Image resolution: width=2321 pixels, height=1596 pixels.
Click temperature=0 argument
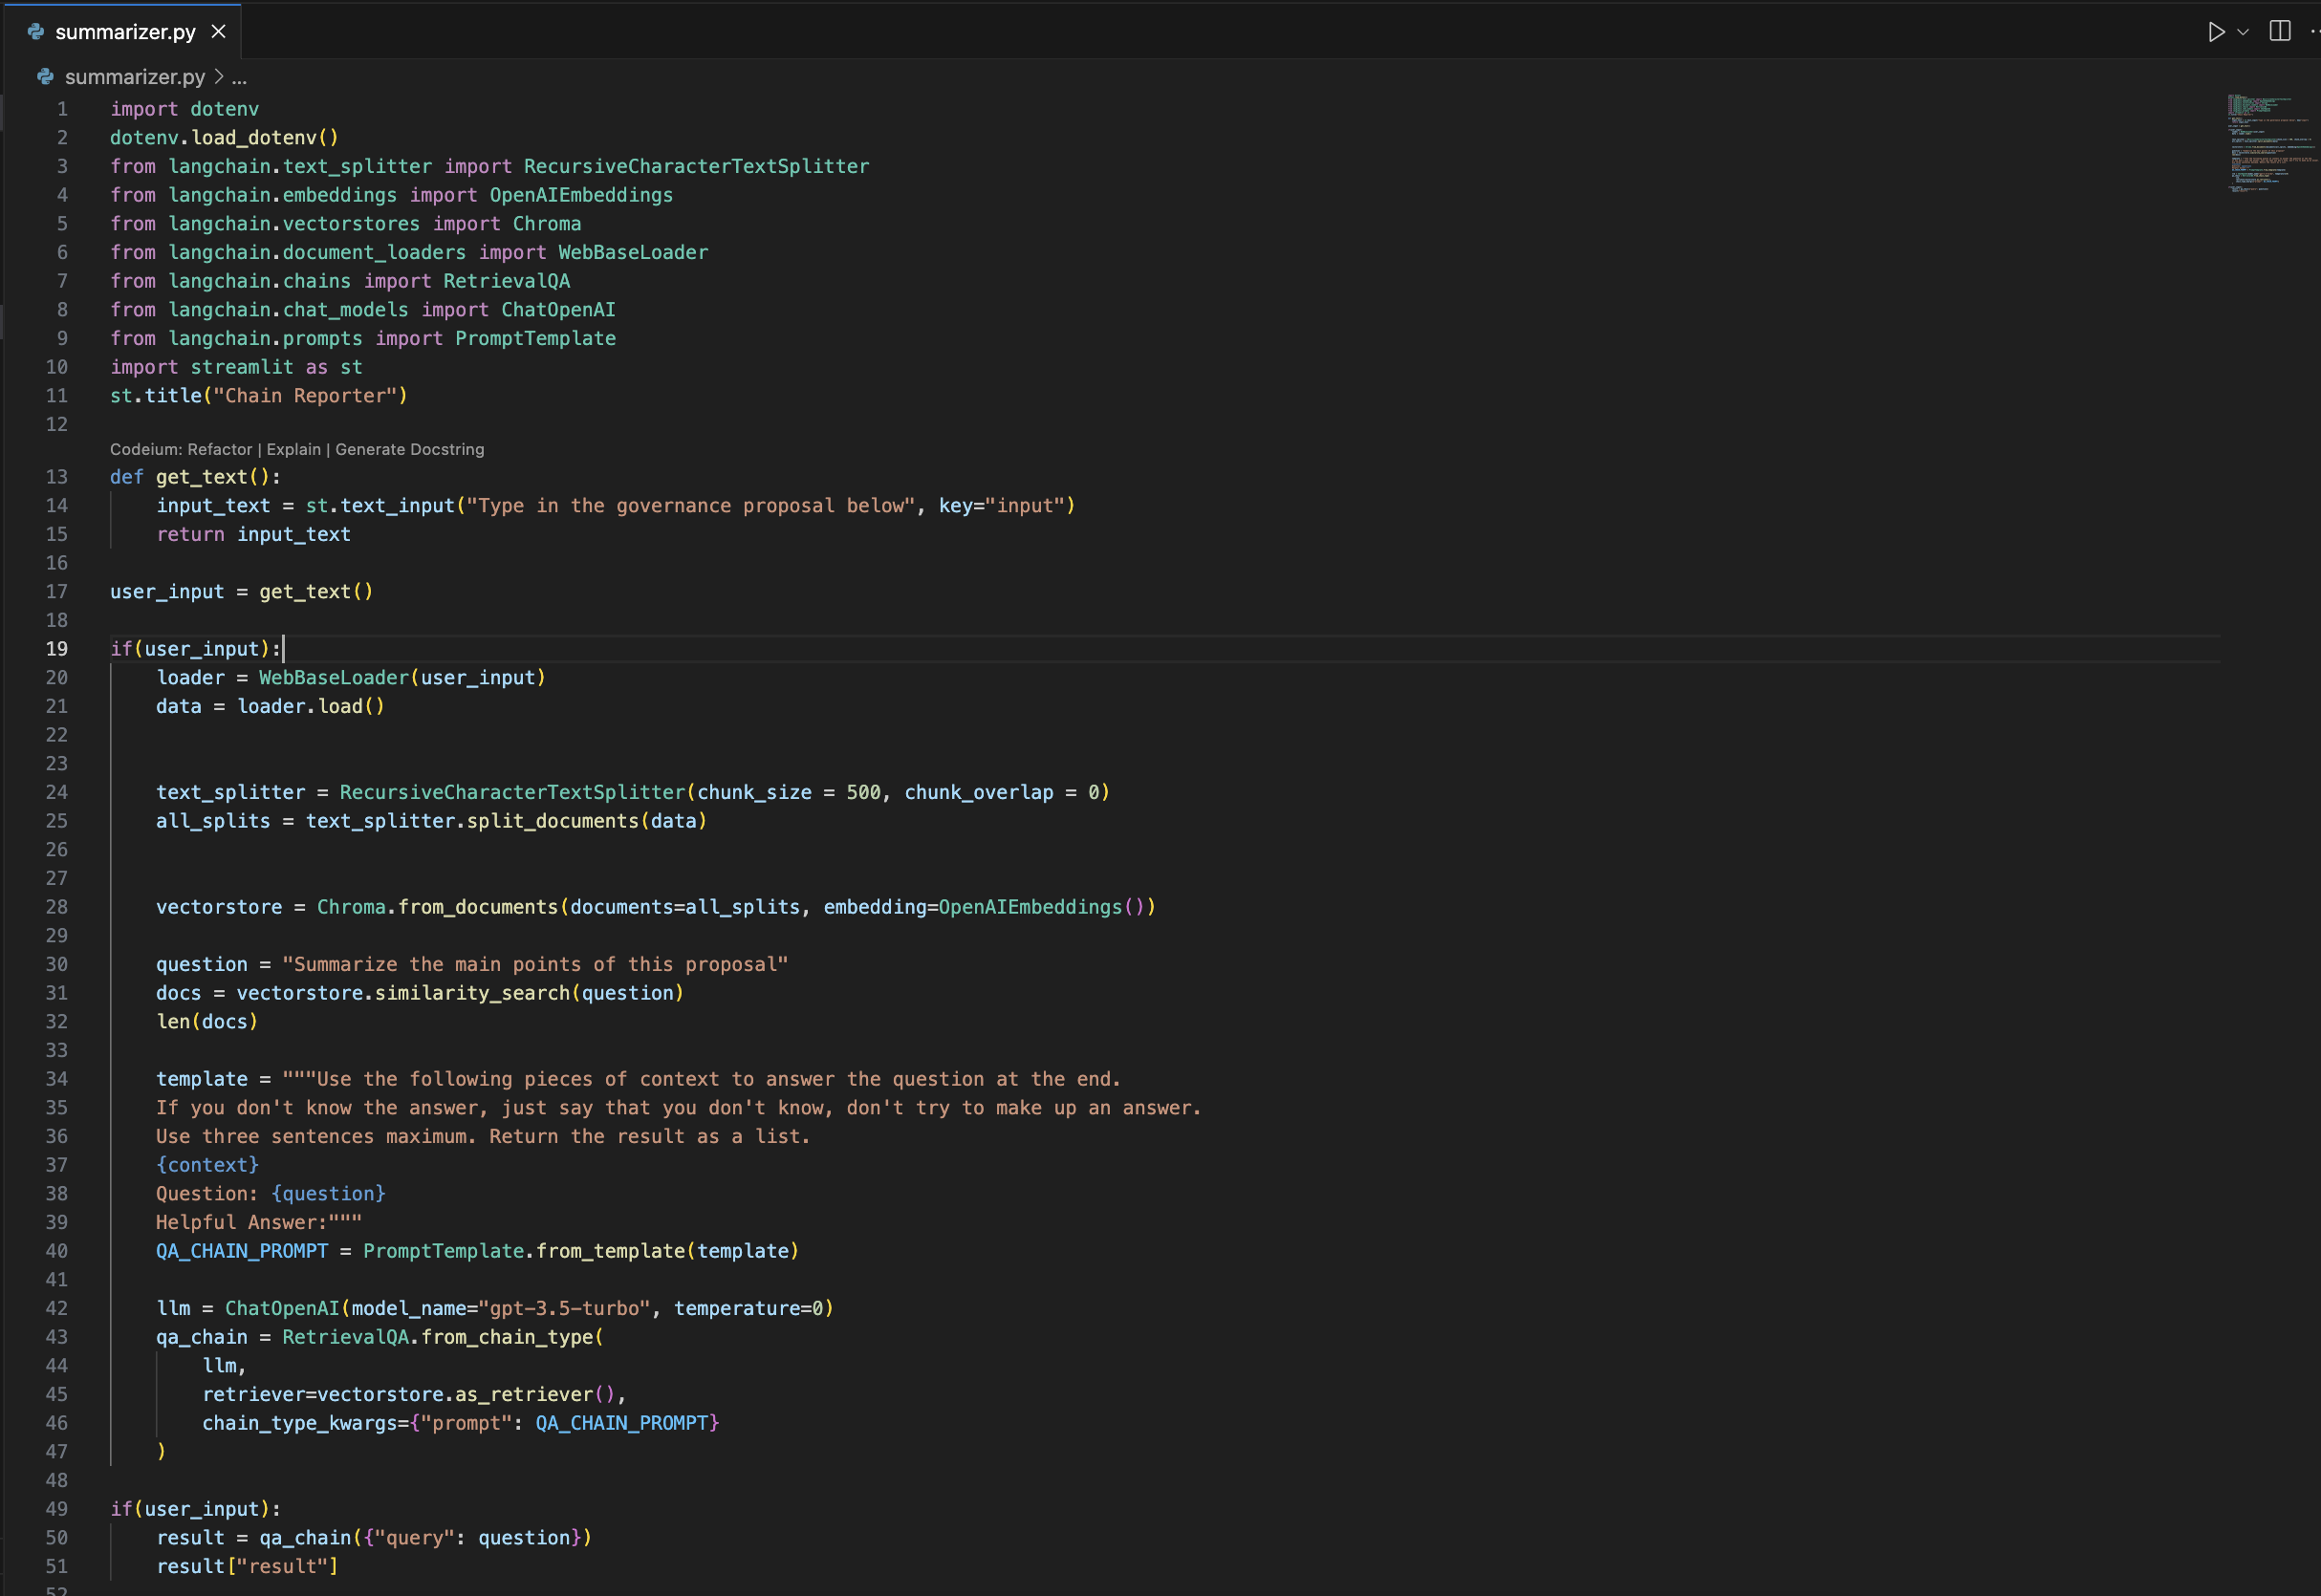(x=748, y=1309)
